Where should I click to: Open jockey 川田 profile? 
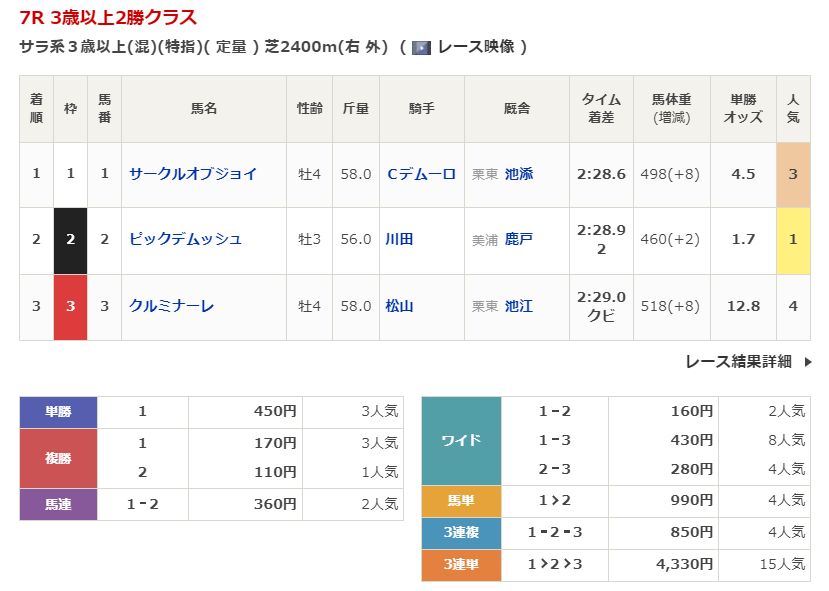pyautogui.click(x=399, y=240)
